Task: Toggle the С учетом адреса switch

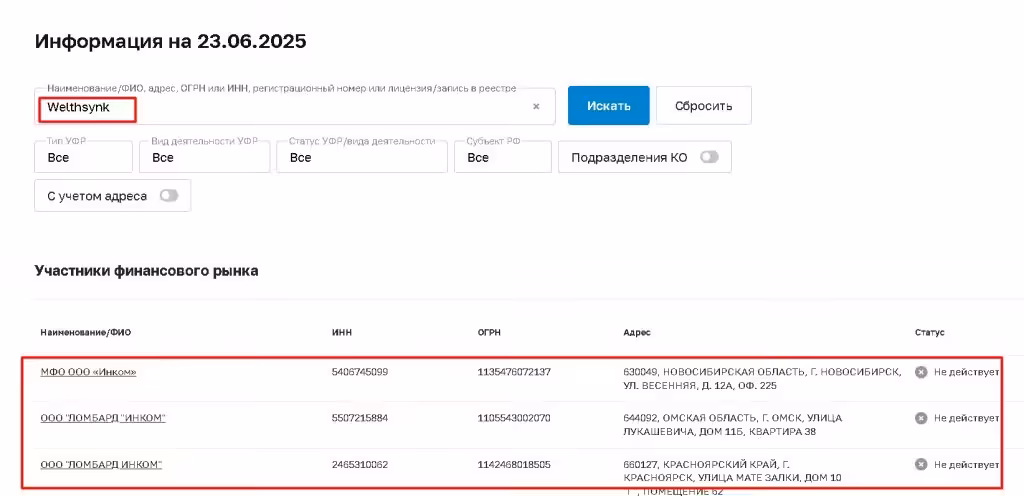Action: tap(168, 196)
